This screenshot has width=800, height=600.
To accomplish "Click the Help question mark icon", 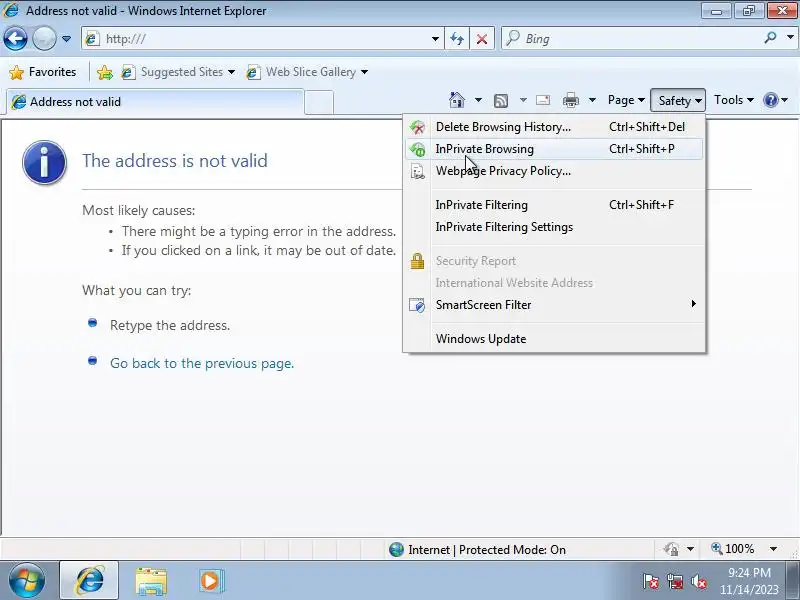I will tap(770, 100).
